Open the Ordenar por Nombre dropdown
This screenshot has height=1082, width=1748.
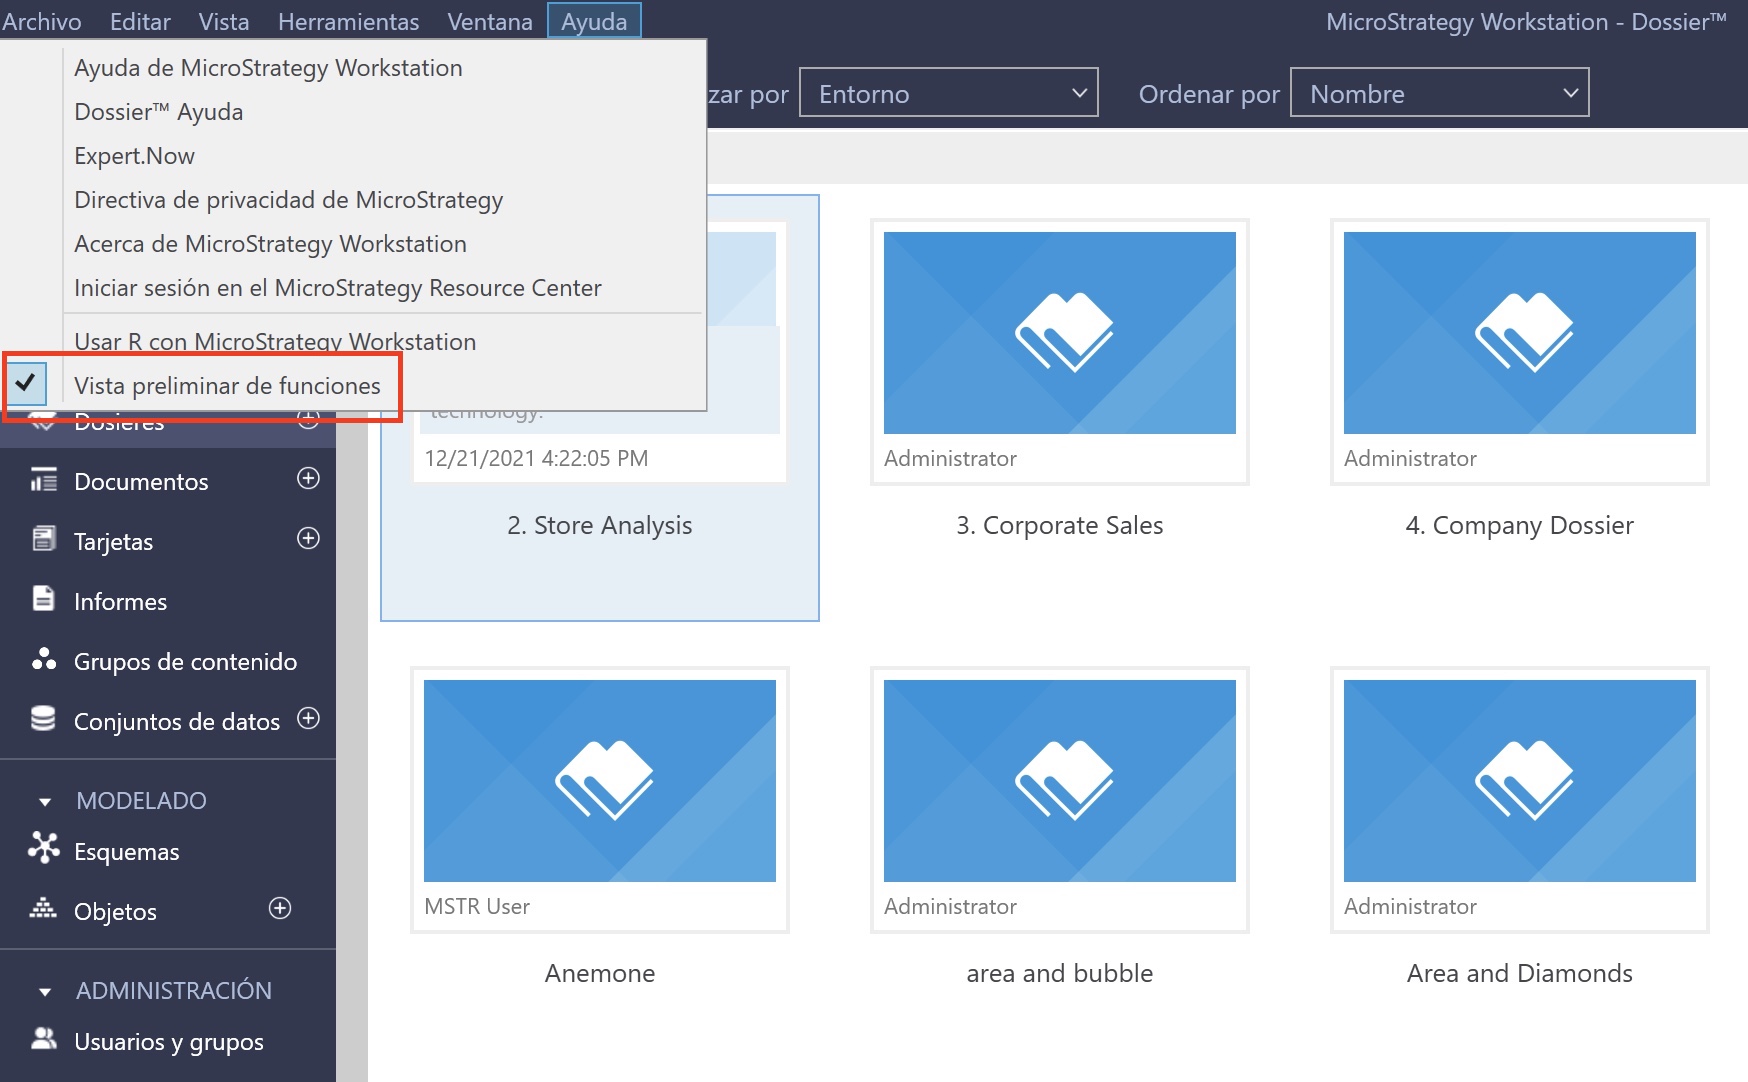tap(1439, 93)
